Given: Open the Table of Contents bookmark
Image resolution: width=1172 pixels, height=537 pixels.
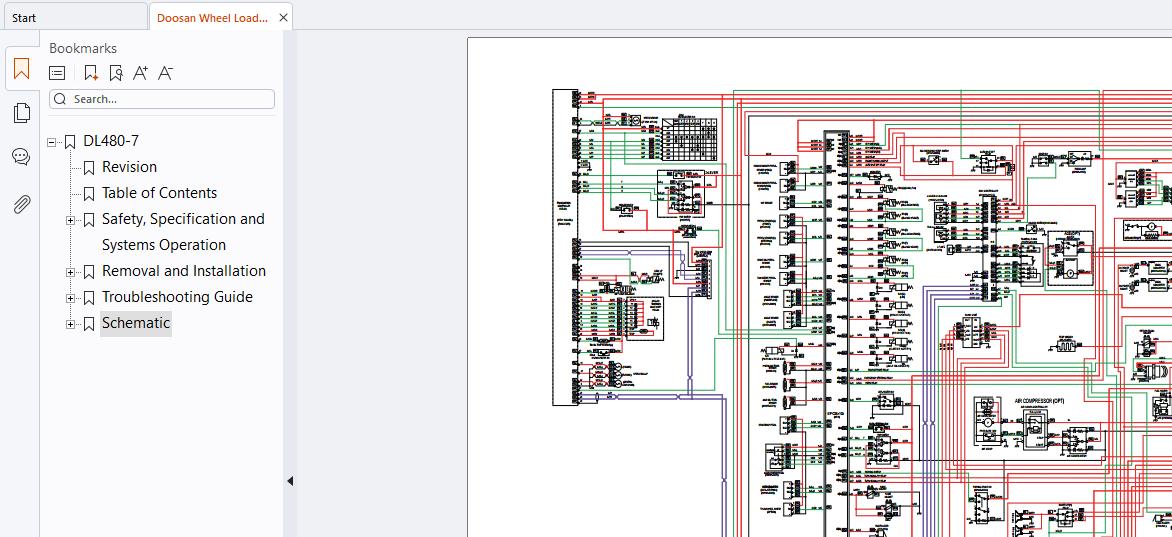Looking at the screenshot, I should (x=159, y=193).
